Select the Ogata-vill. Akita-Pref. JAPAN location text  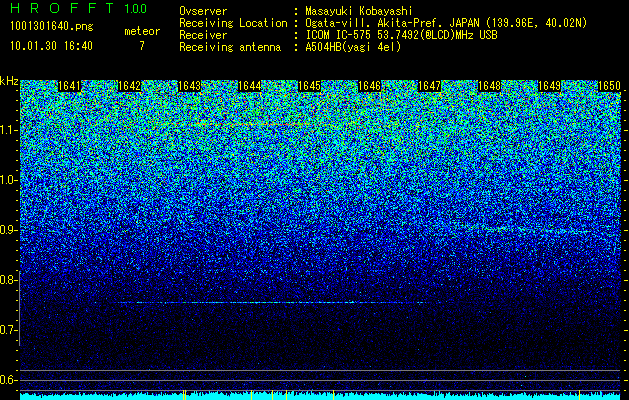(446, 23)
